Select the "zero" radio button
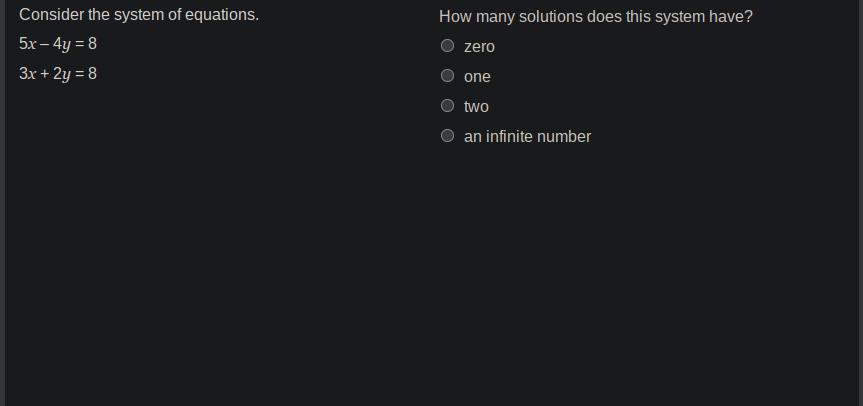The height and width of the screenshot is (406, 863). point(448,46)
